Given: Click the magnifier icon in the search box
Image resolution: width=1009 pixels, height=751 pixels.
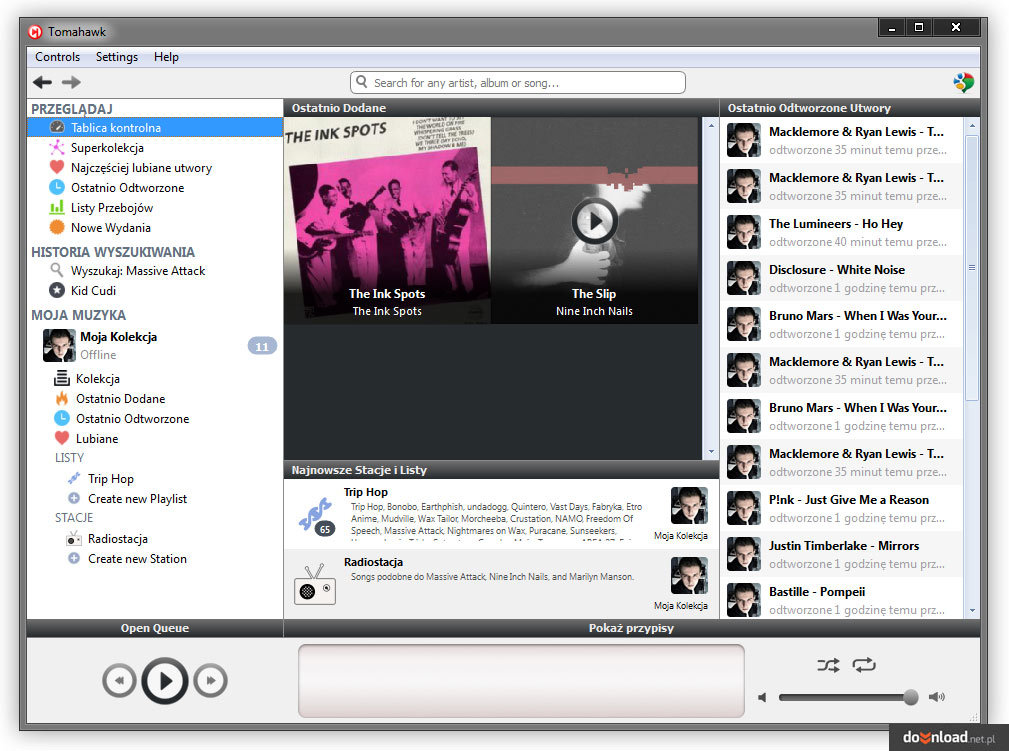Looking at the screenshot, I should [362, 82].
